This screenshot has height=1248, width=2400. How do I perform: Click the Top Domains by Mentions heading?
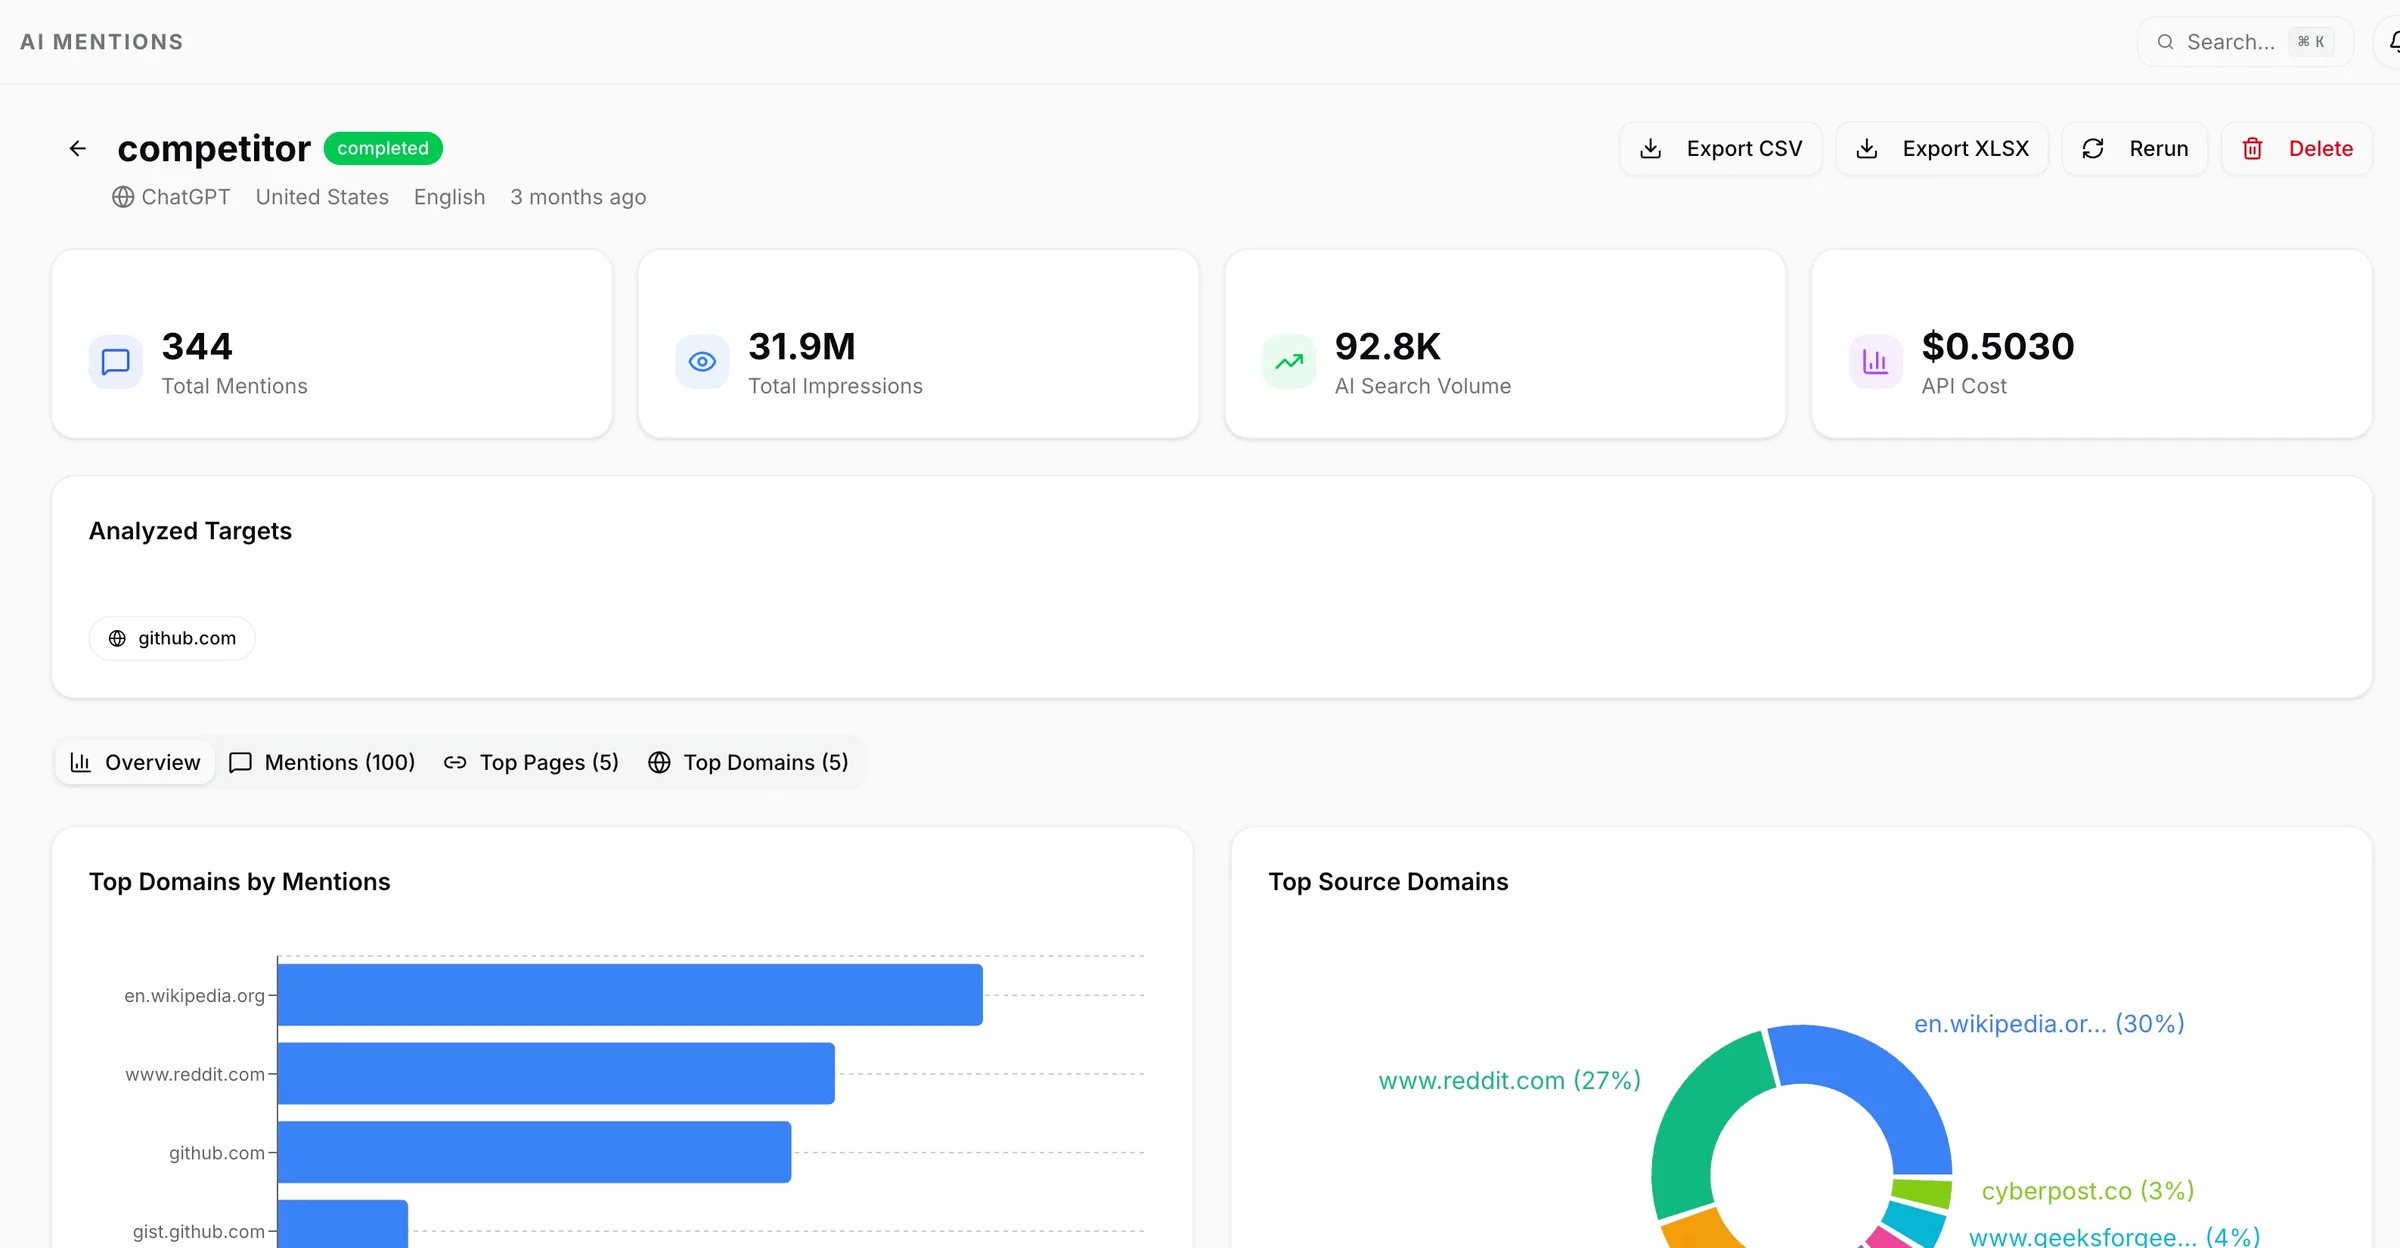pos(239,882)
